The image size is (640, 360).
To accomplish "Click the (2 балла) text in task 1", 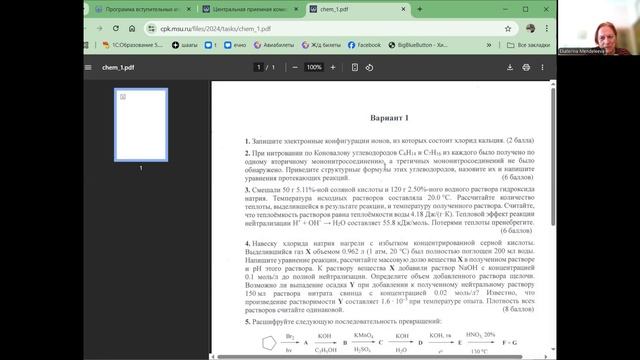I will 520,140.
